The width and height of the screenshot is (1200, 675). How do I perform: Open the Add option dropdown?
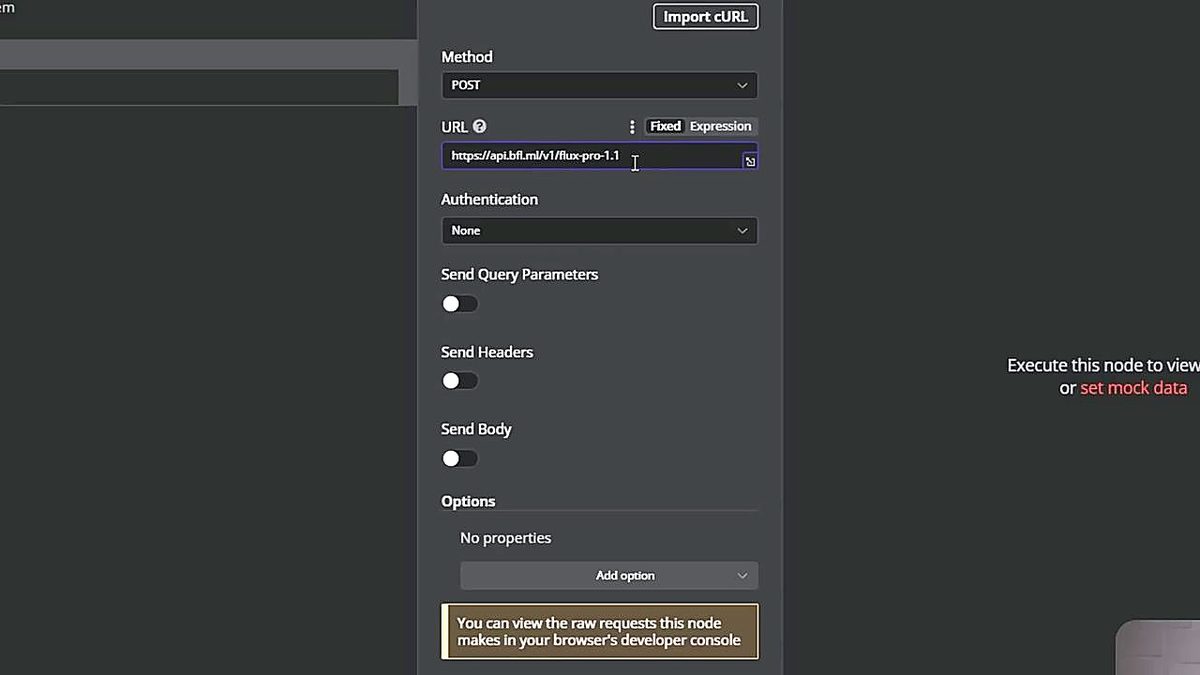pyautogui.click(x=609, y=575)
